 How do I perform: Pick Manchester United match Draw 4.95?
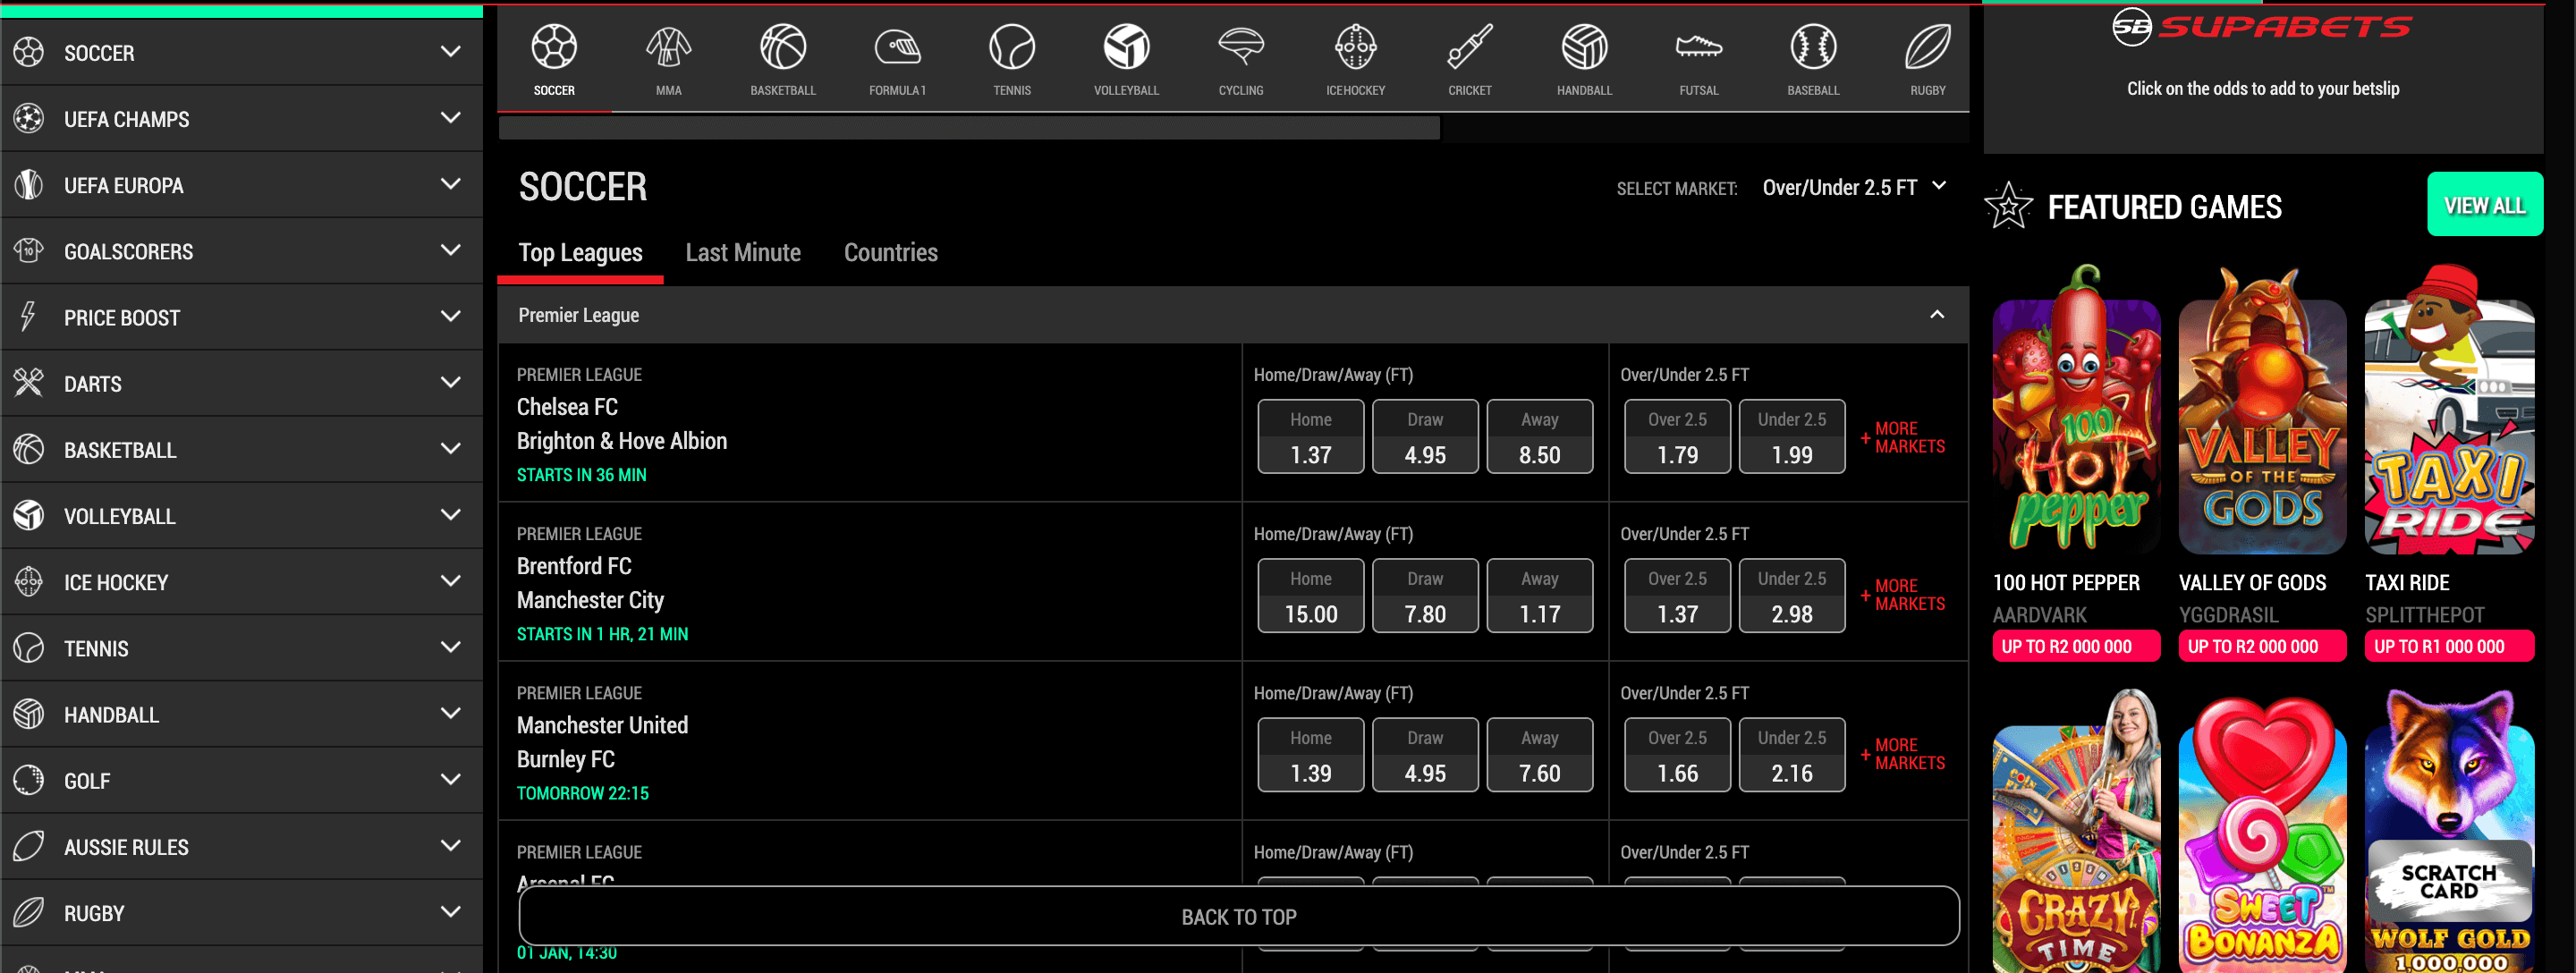tap(1425, 755)
